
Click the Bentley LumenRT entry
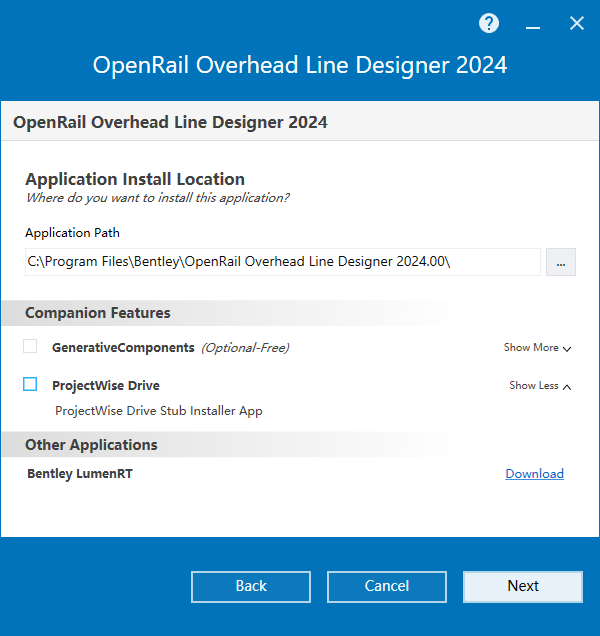[x=80, y=474]
